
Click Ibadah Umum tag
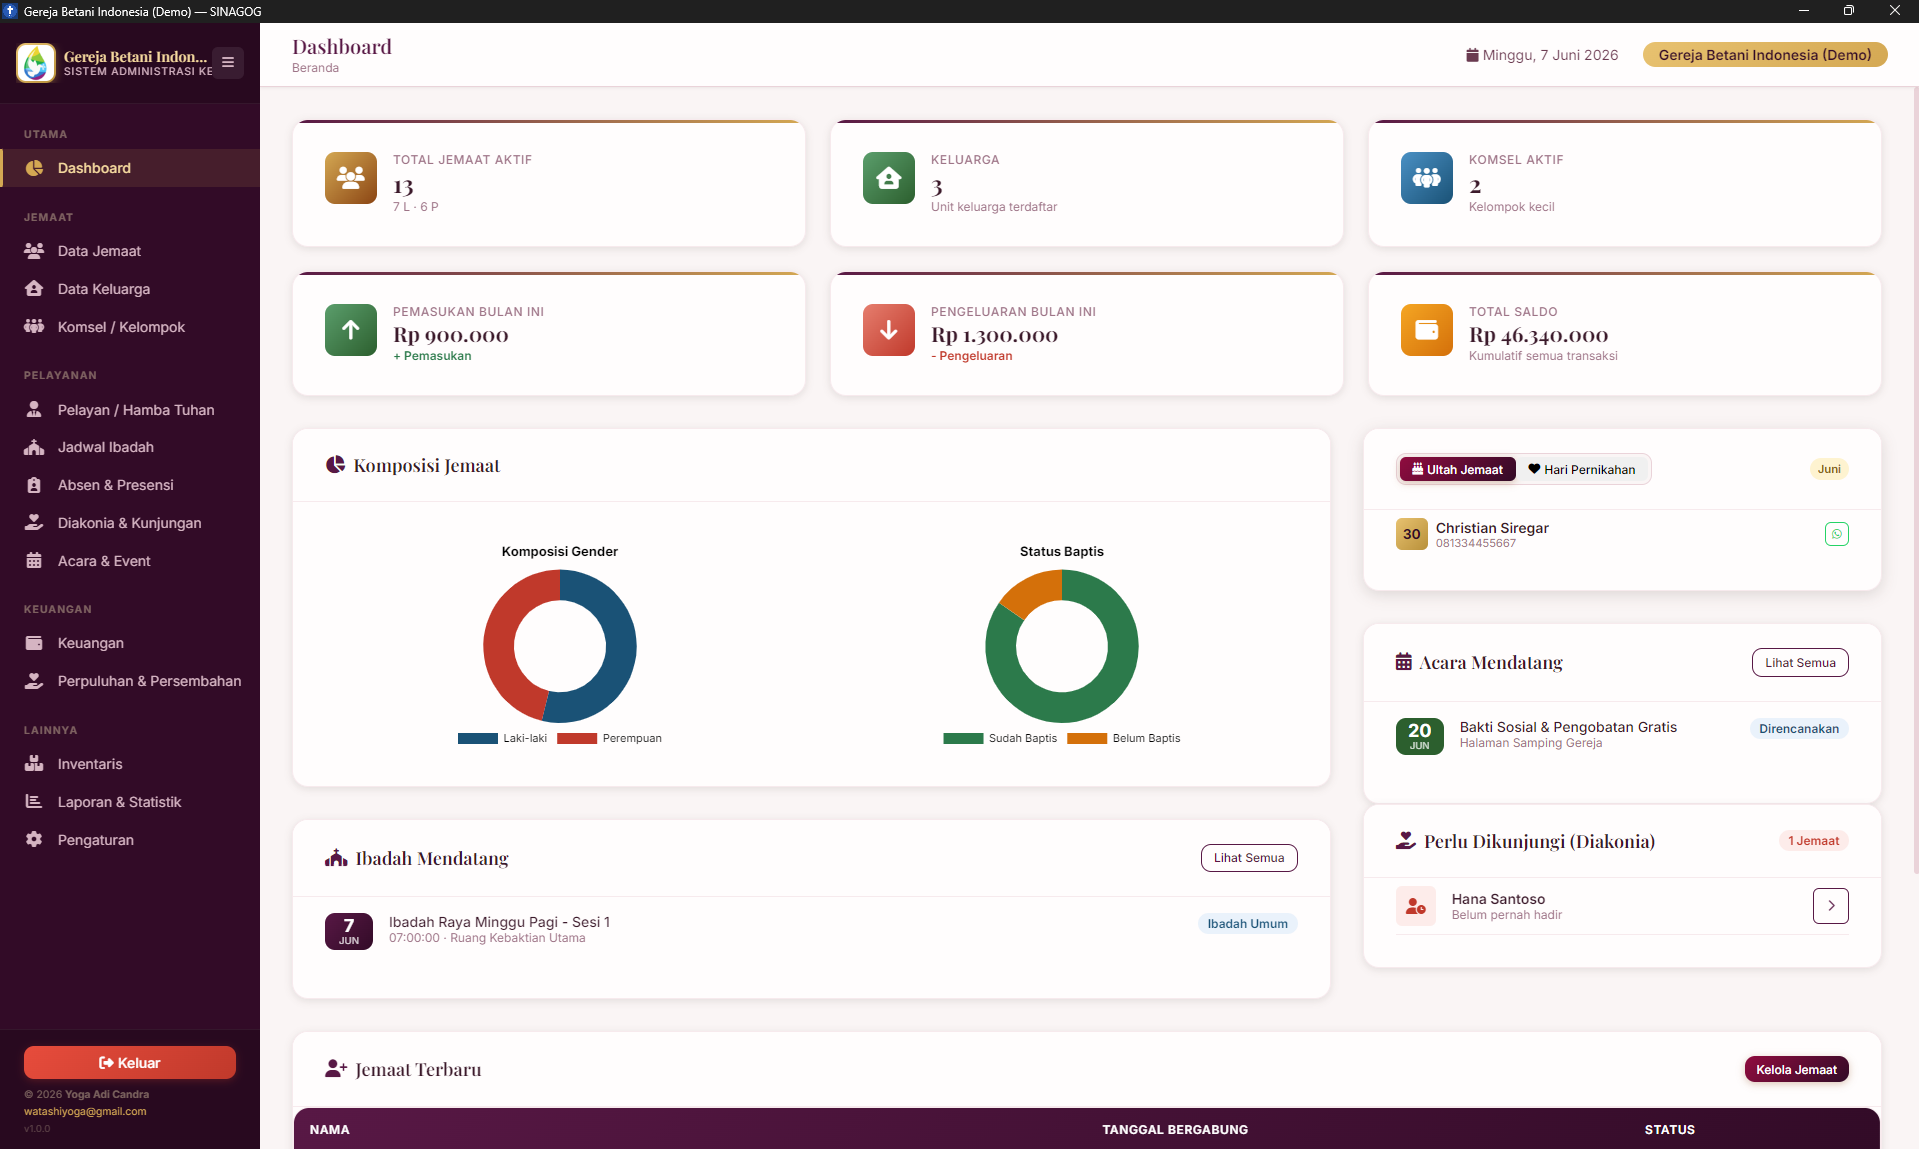point(1247,924)
